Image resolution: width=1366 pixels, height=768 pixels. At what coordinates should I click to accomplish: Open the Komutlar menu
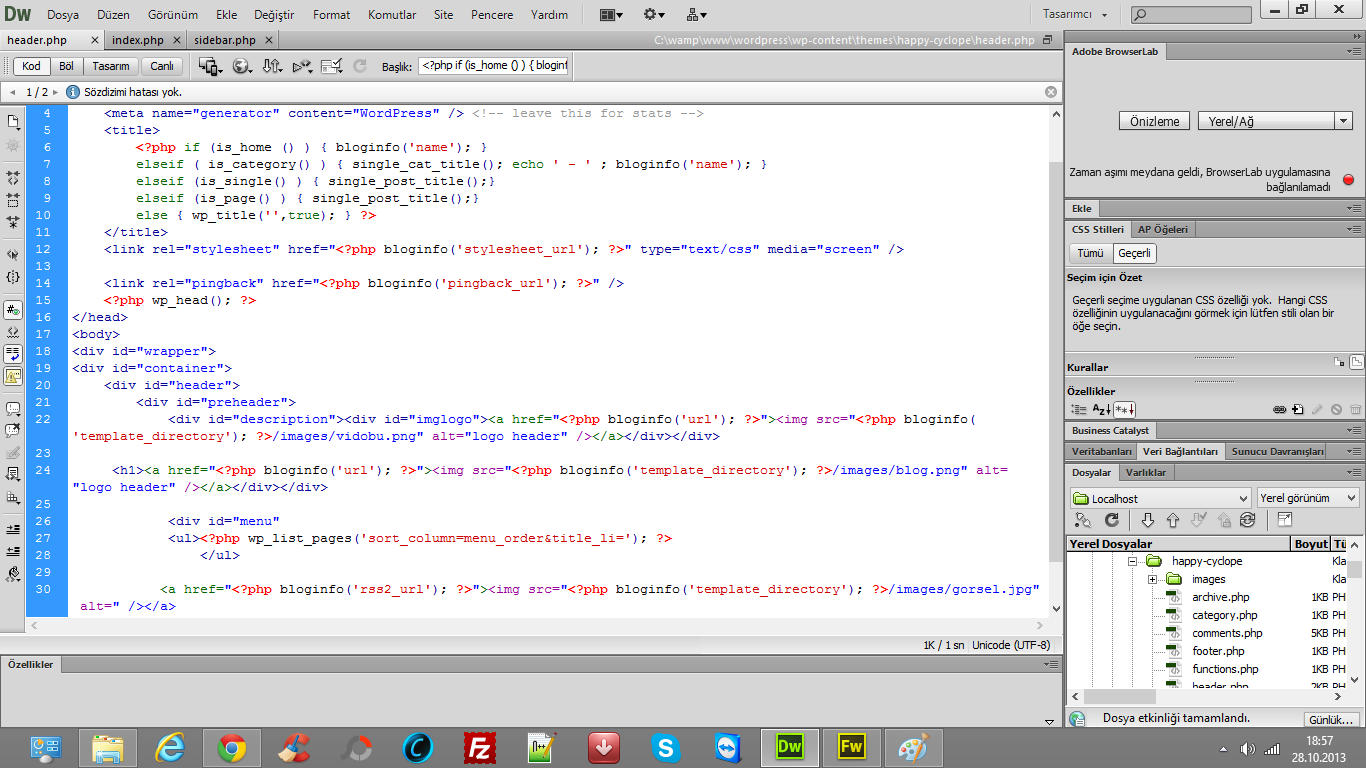click(392, 15)
